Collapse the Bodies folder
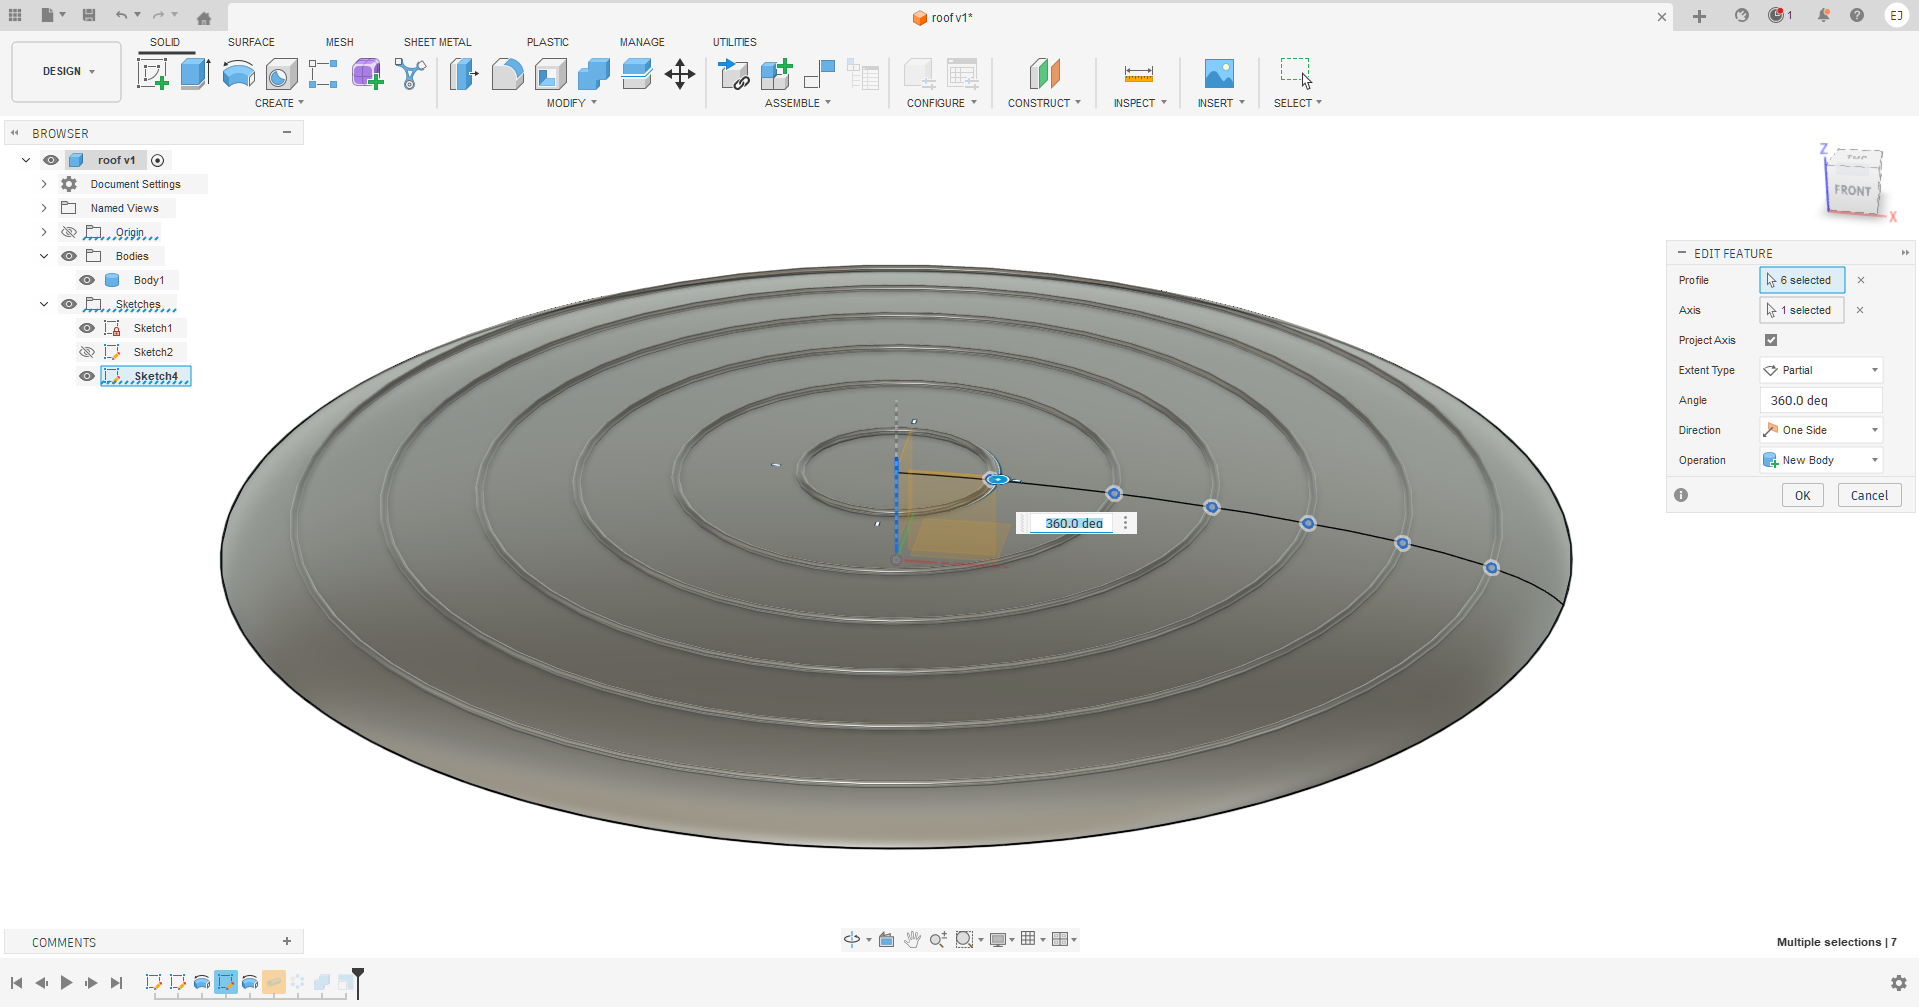Viewport: 1919px width, 1007px height. coord(44,256)
